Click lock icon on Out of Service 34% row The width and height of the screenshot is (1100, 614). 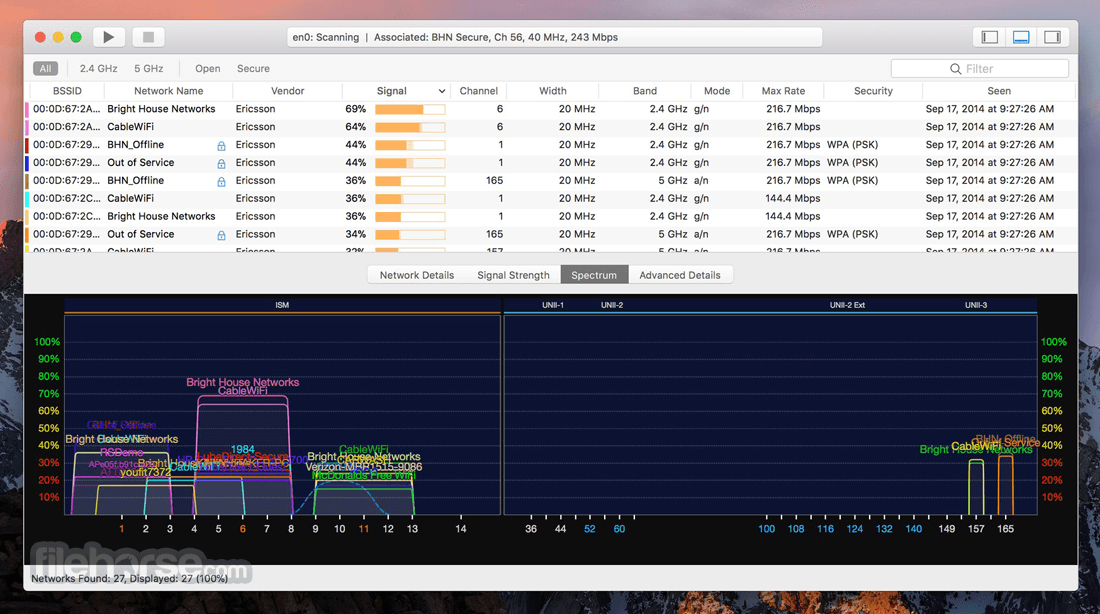[221, 235]
